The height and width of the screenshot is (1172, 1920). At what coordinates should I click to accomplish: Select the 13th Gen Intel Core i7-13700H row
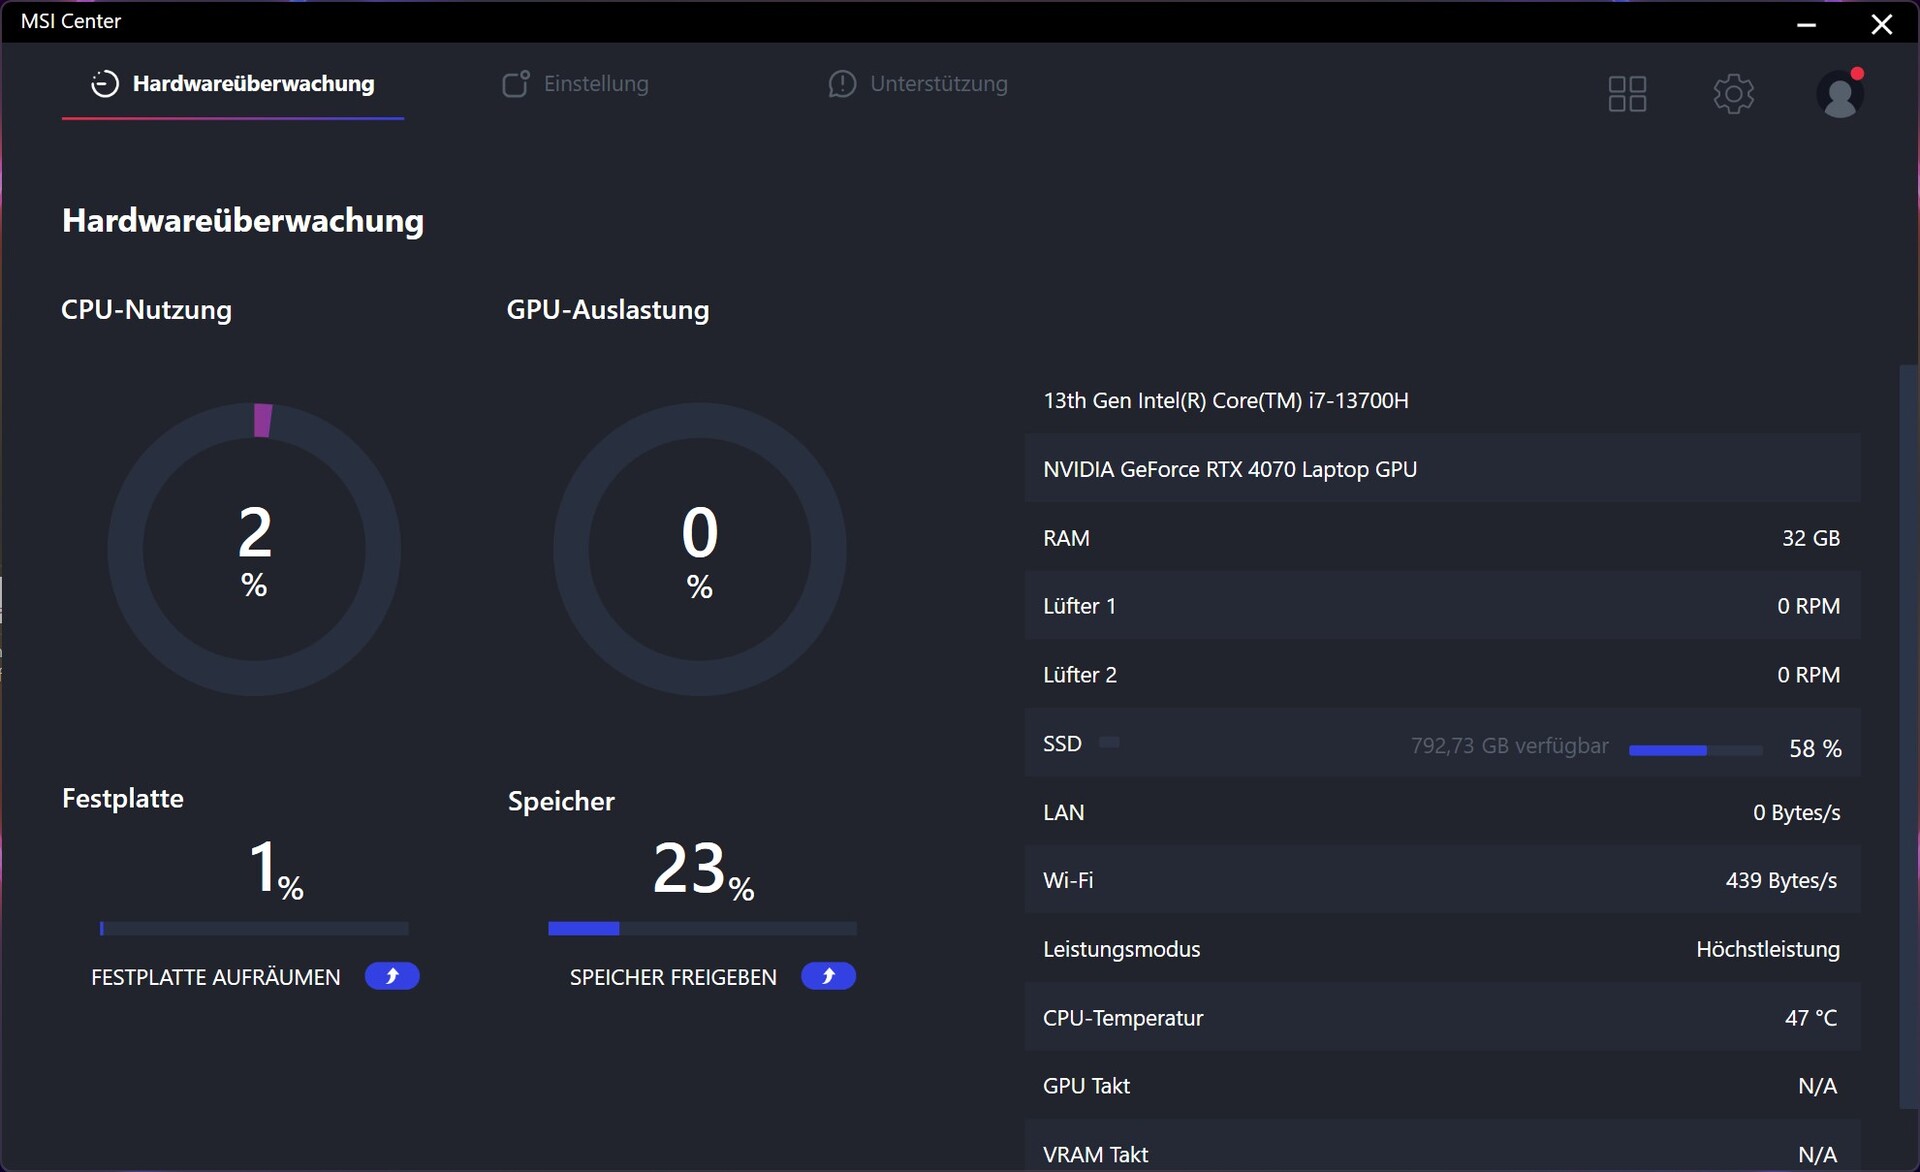coord(1442,400)
